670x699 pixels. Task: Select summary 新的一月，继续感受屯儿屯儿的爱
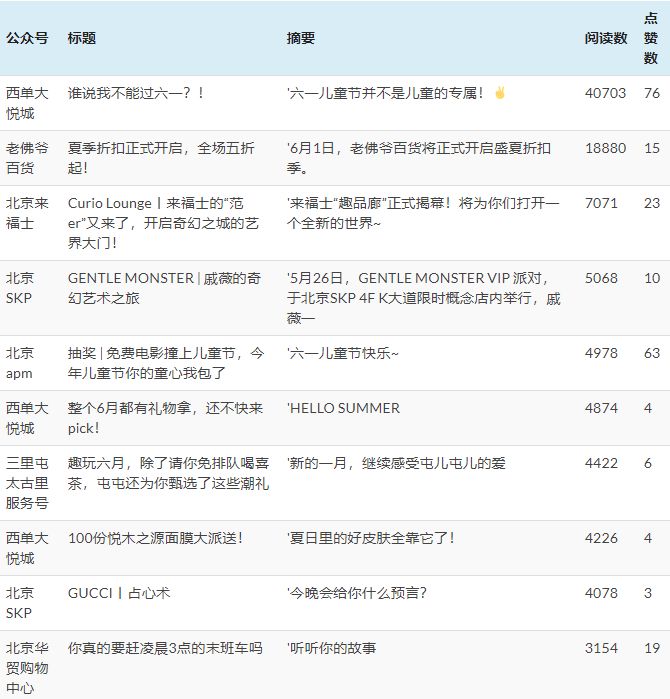396,463
